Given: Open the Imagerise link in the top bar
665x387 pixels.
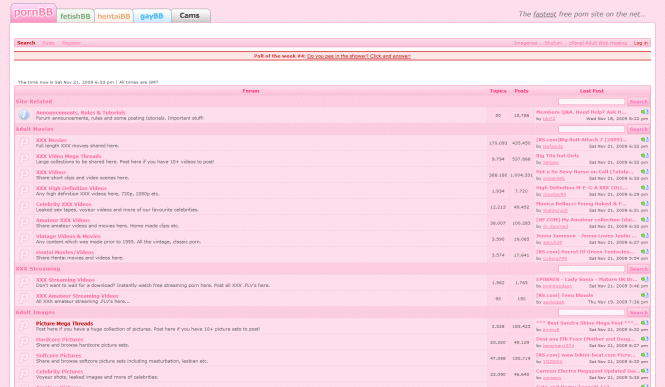Looking at the screenshot, I should pos(525,43).
